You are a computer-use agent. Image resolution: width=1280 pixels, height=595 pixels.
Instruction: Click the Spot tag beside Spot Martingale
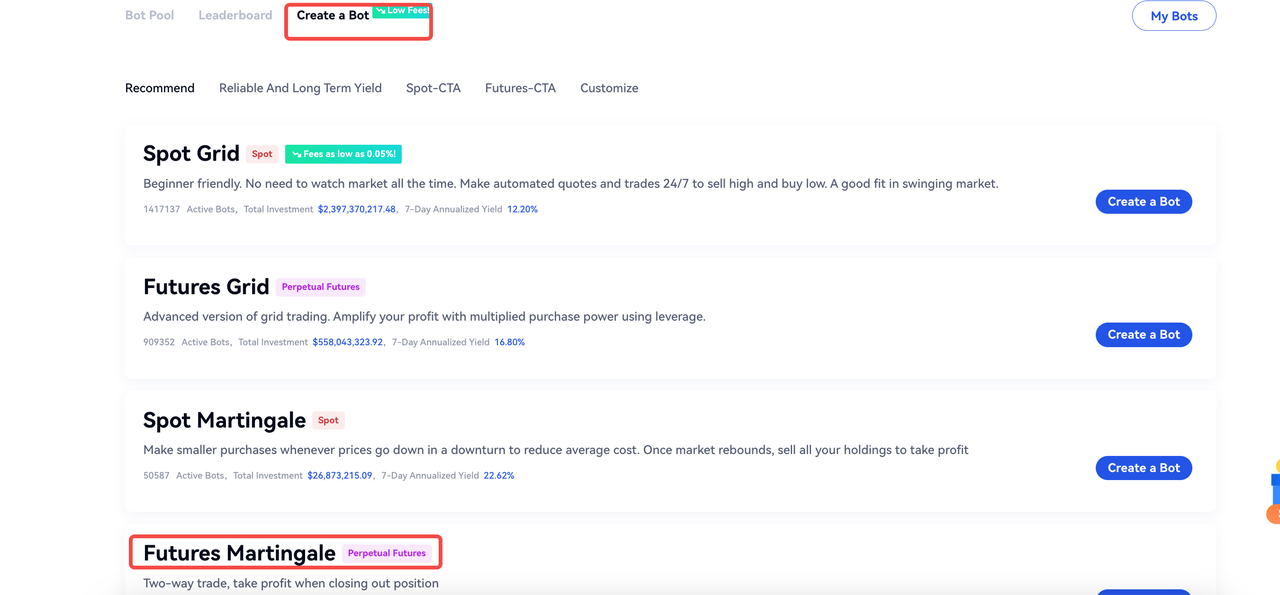(x=328, y=420)
